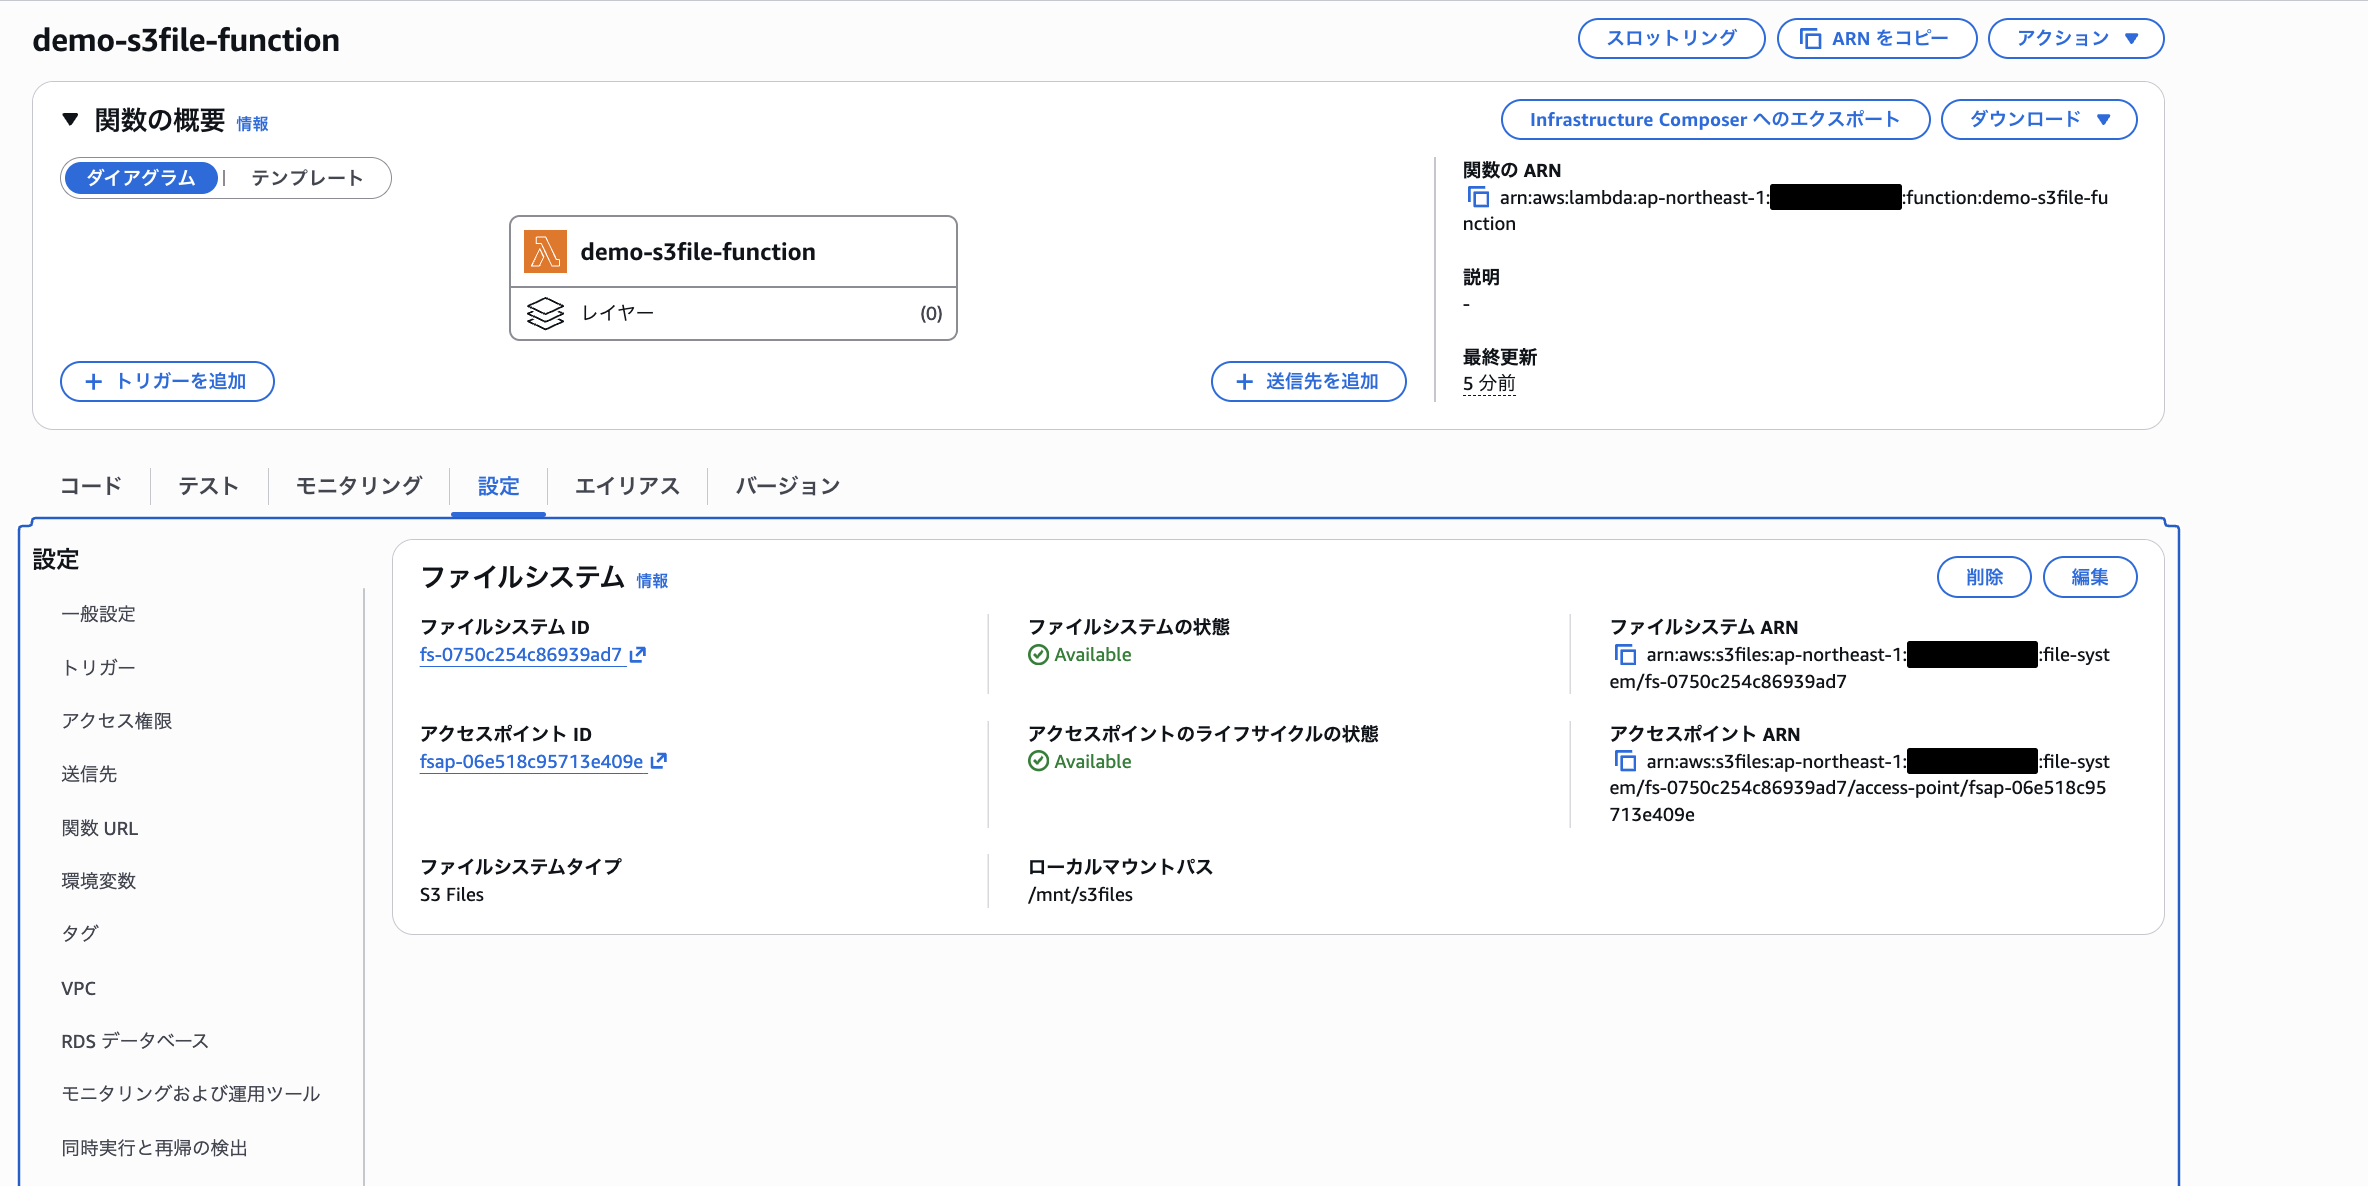Image resolution: width=2368 pixels, height=1186 pixels.
Task: Click the copy icon inside ARN をコピー button
Action: pyautogui.click(x=1811, y=38)
